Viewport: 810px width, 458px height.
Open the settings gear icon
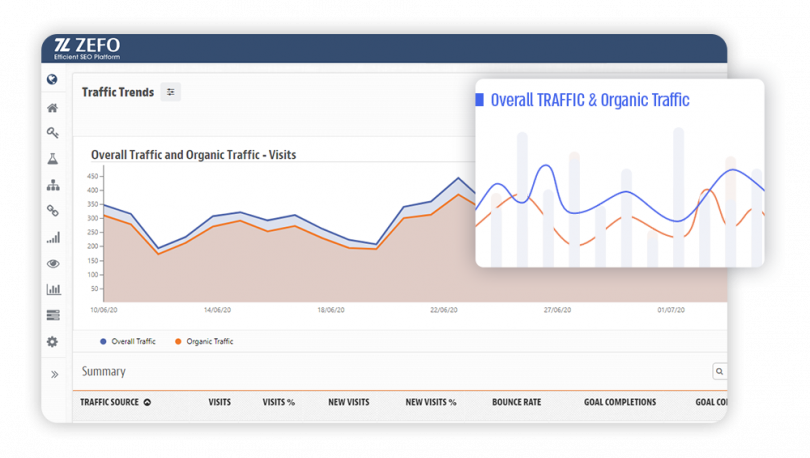52,342
